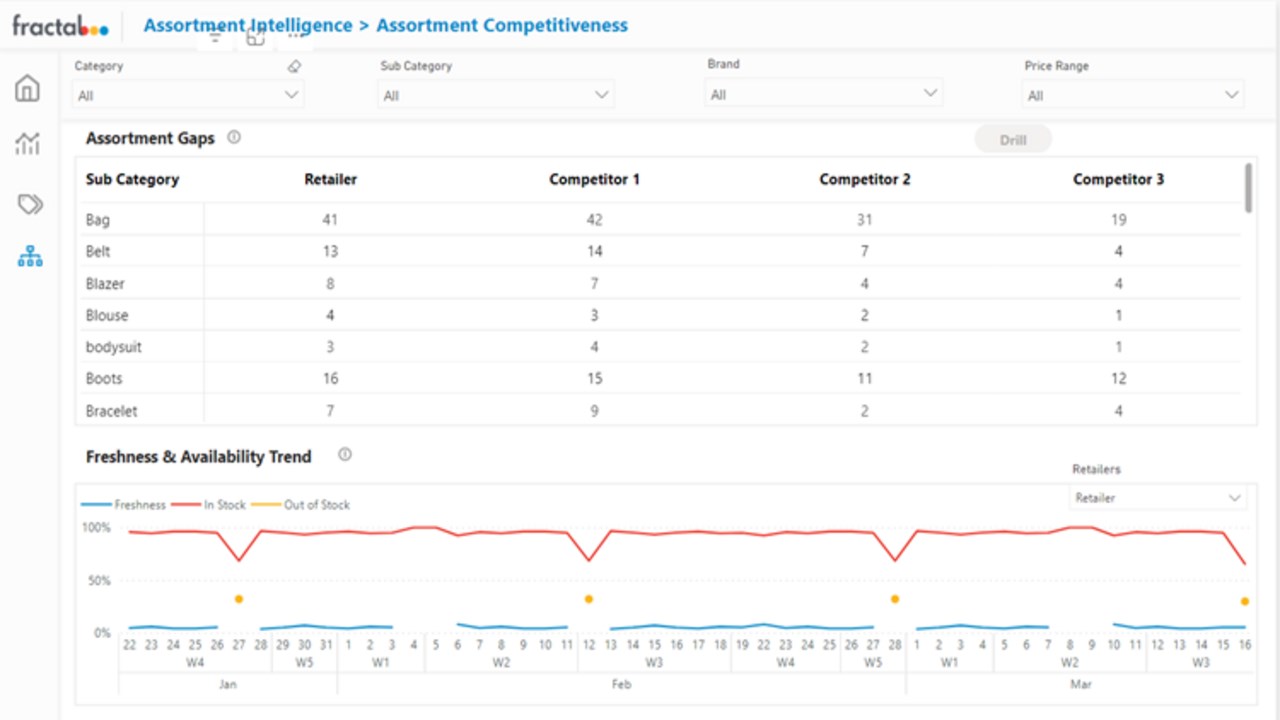Click Retailer value 41 in Bag row
Image resolution: width=1280 pixels, height=720 pixels.
331,220
